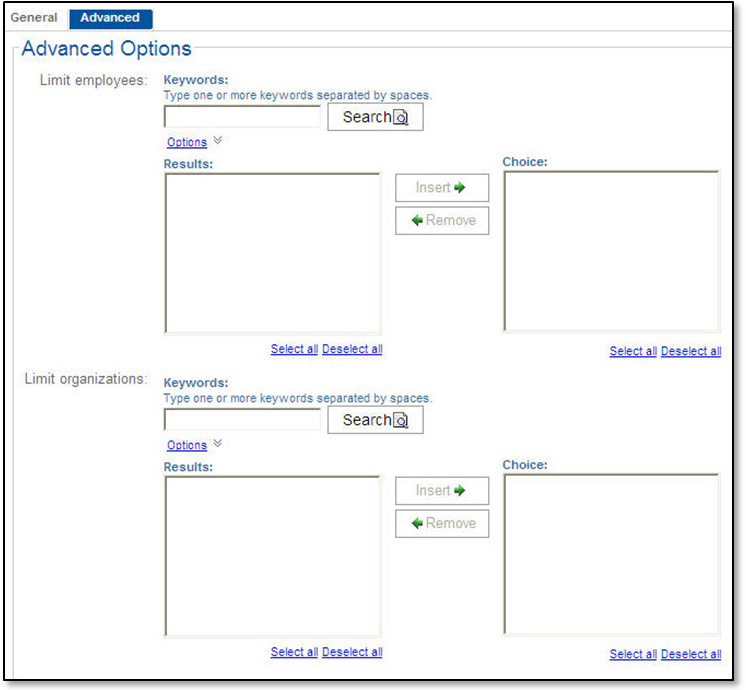Image resolution: width=746 pixels, height=690 pixels.
Task: Click Select all under employees Choice list
Action: (633, 351)
